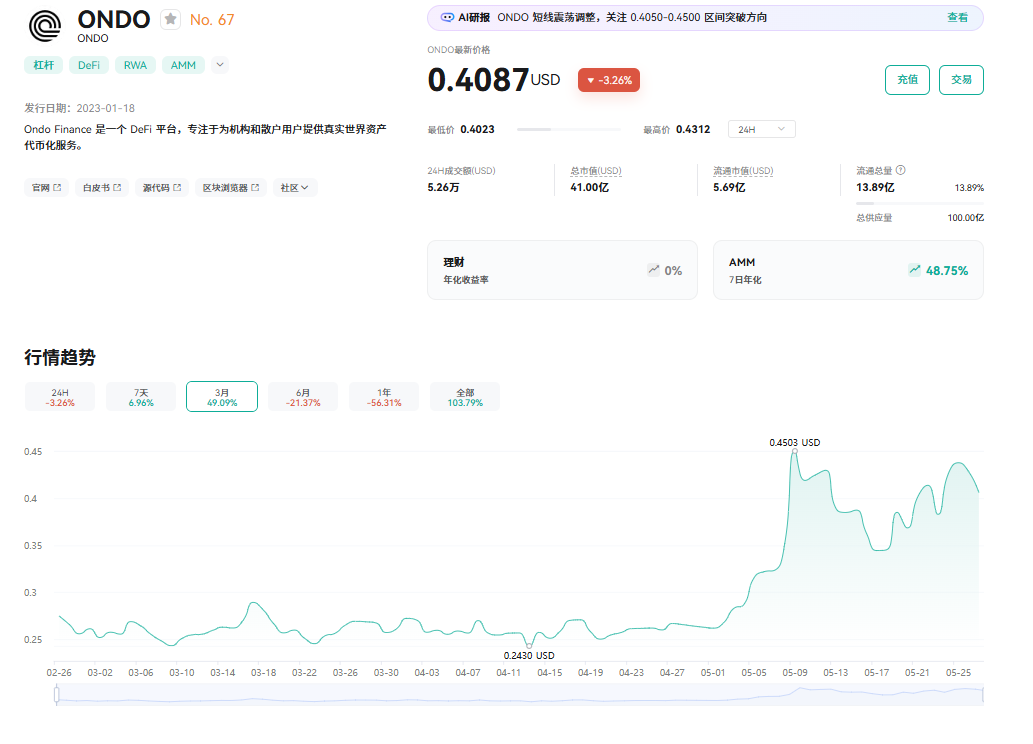Viewport: 1033px width, 744px height.
Task: Open the 官网 official website link
Action: click(47, 188)
